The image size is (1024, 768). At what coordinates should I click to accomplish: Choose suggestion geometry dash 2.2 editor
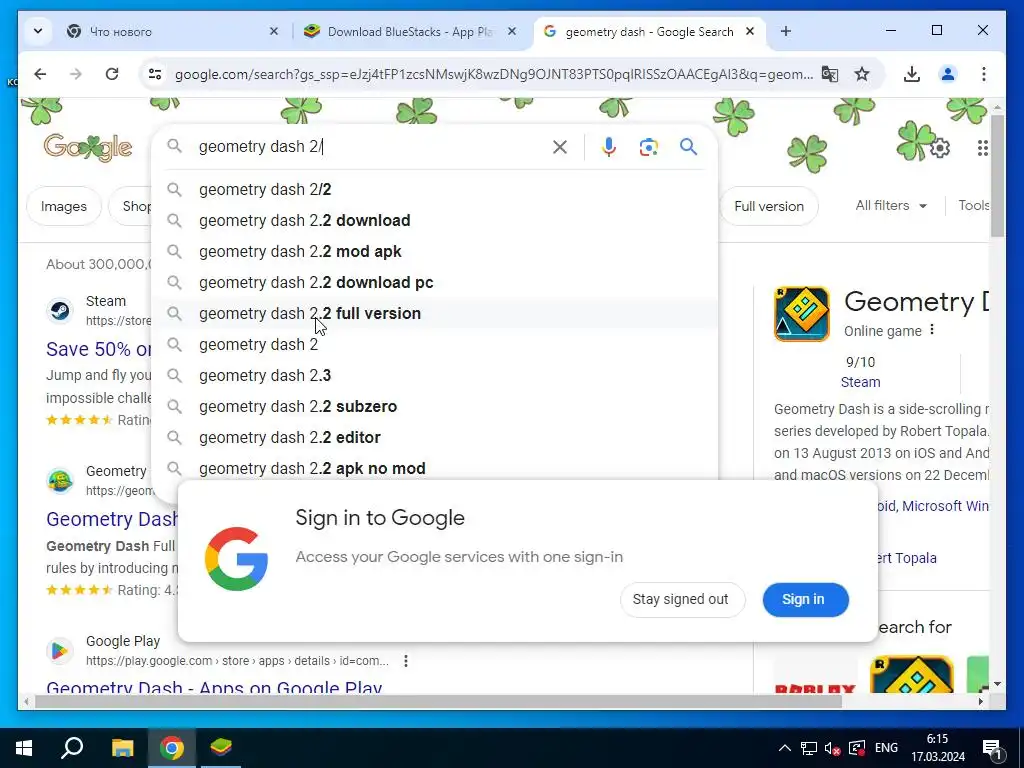(434, 438)
